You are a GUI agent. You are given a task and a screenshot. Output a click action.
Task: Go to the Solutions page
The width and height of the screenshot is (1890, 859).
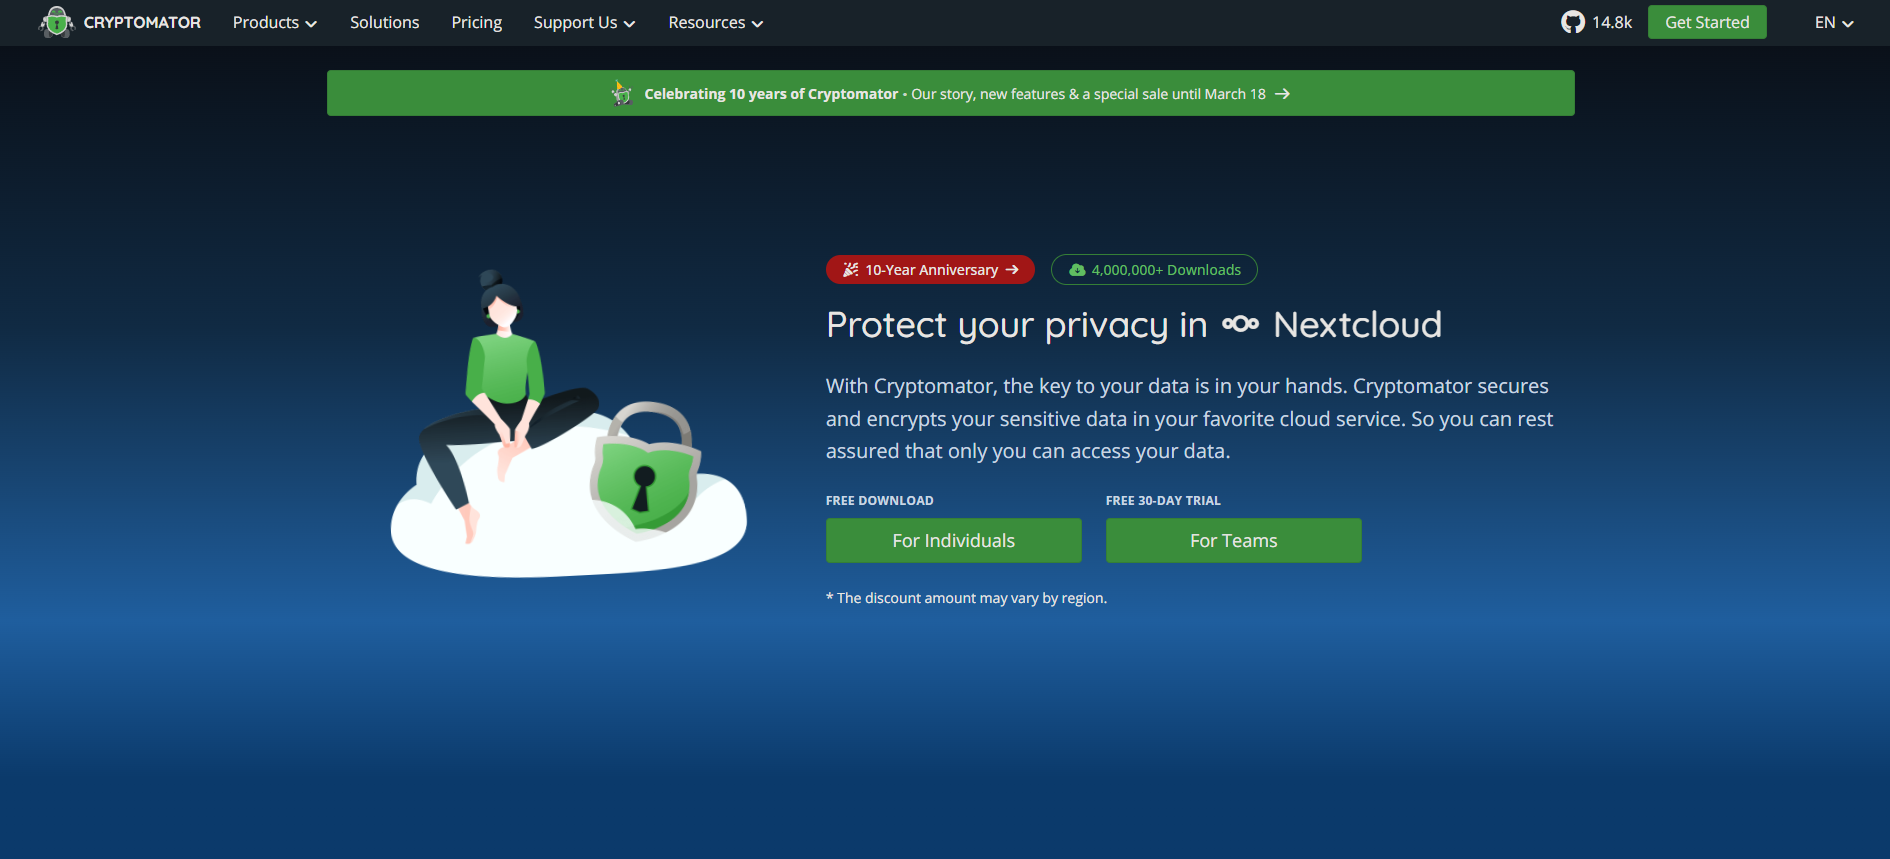click(384, 22)
